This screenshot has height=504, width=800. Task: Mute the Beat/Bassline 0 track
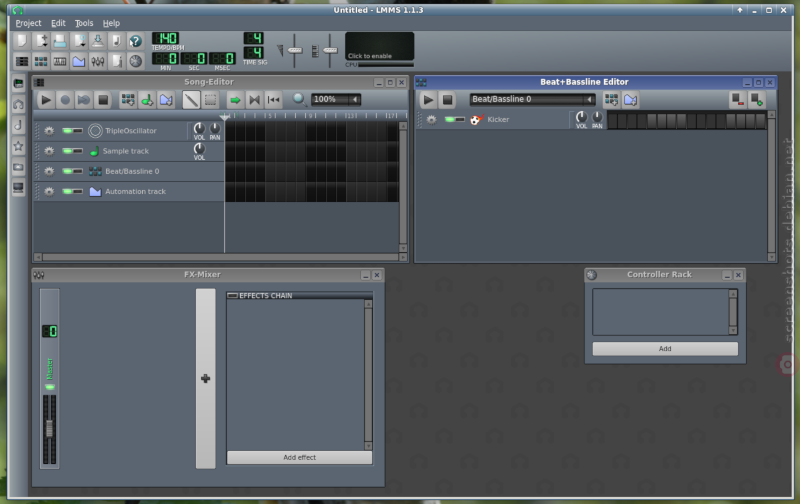(x=67, y=171)
